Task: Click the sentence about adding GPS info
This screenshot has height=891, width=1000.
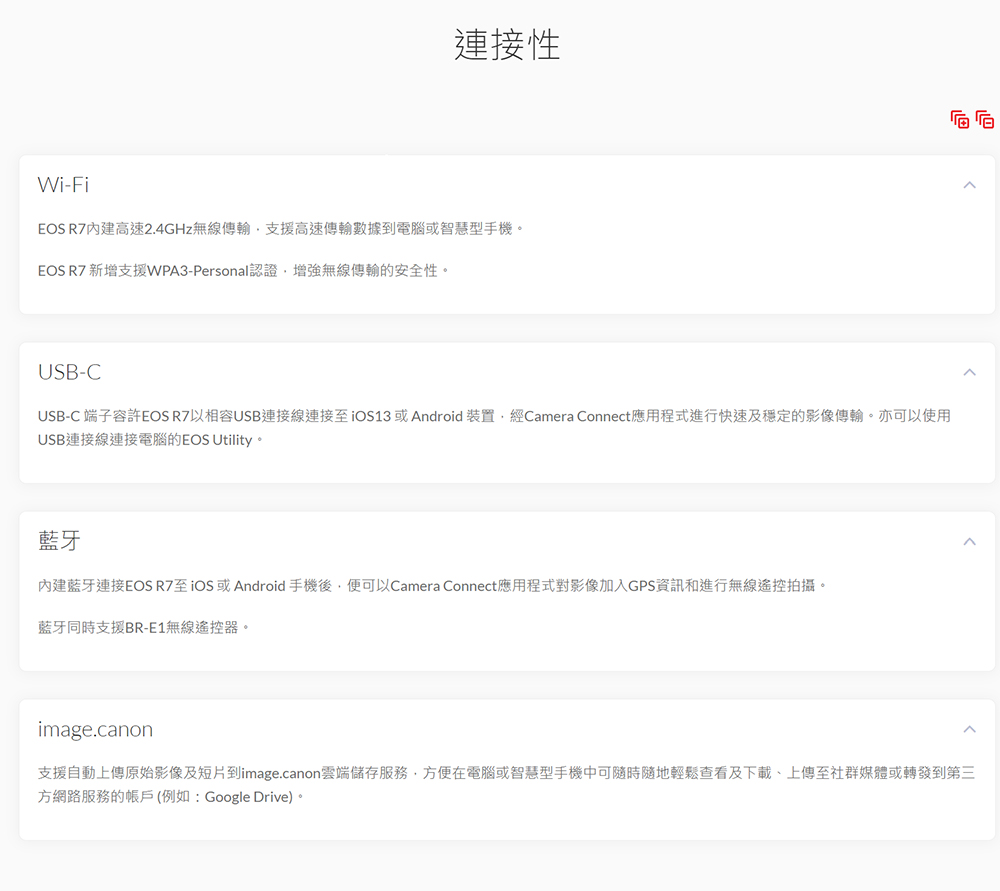Action: tap(432, 585)
